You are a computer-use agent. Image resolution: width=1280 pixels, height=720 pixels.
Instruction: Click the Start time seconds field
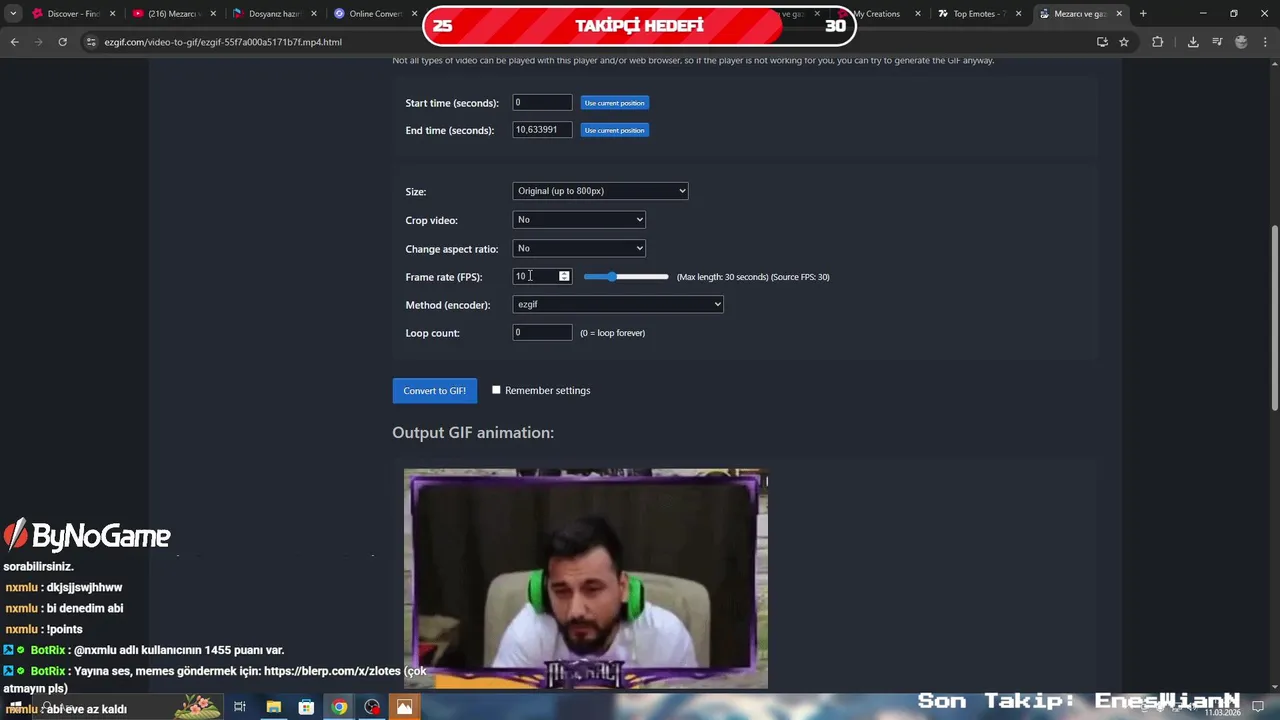tap(542, 102)
